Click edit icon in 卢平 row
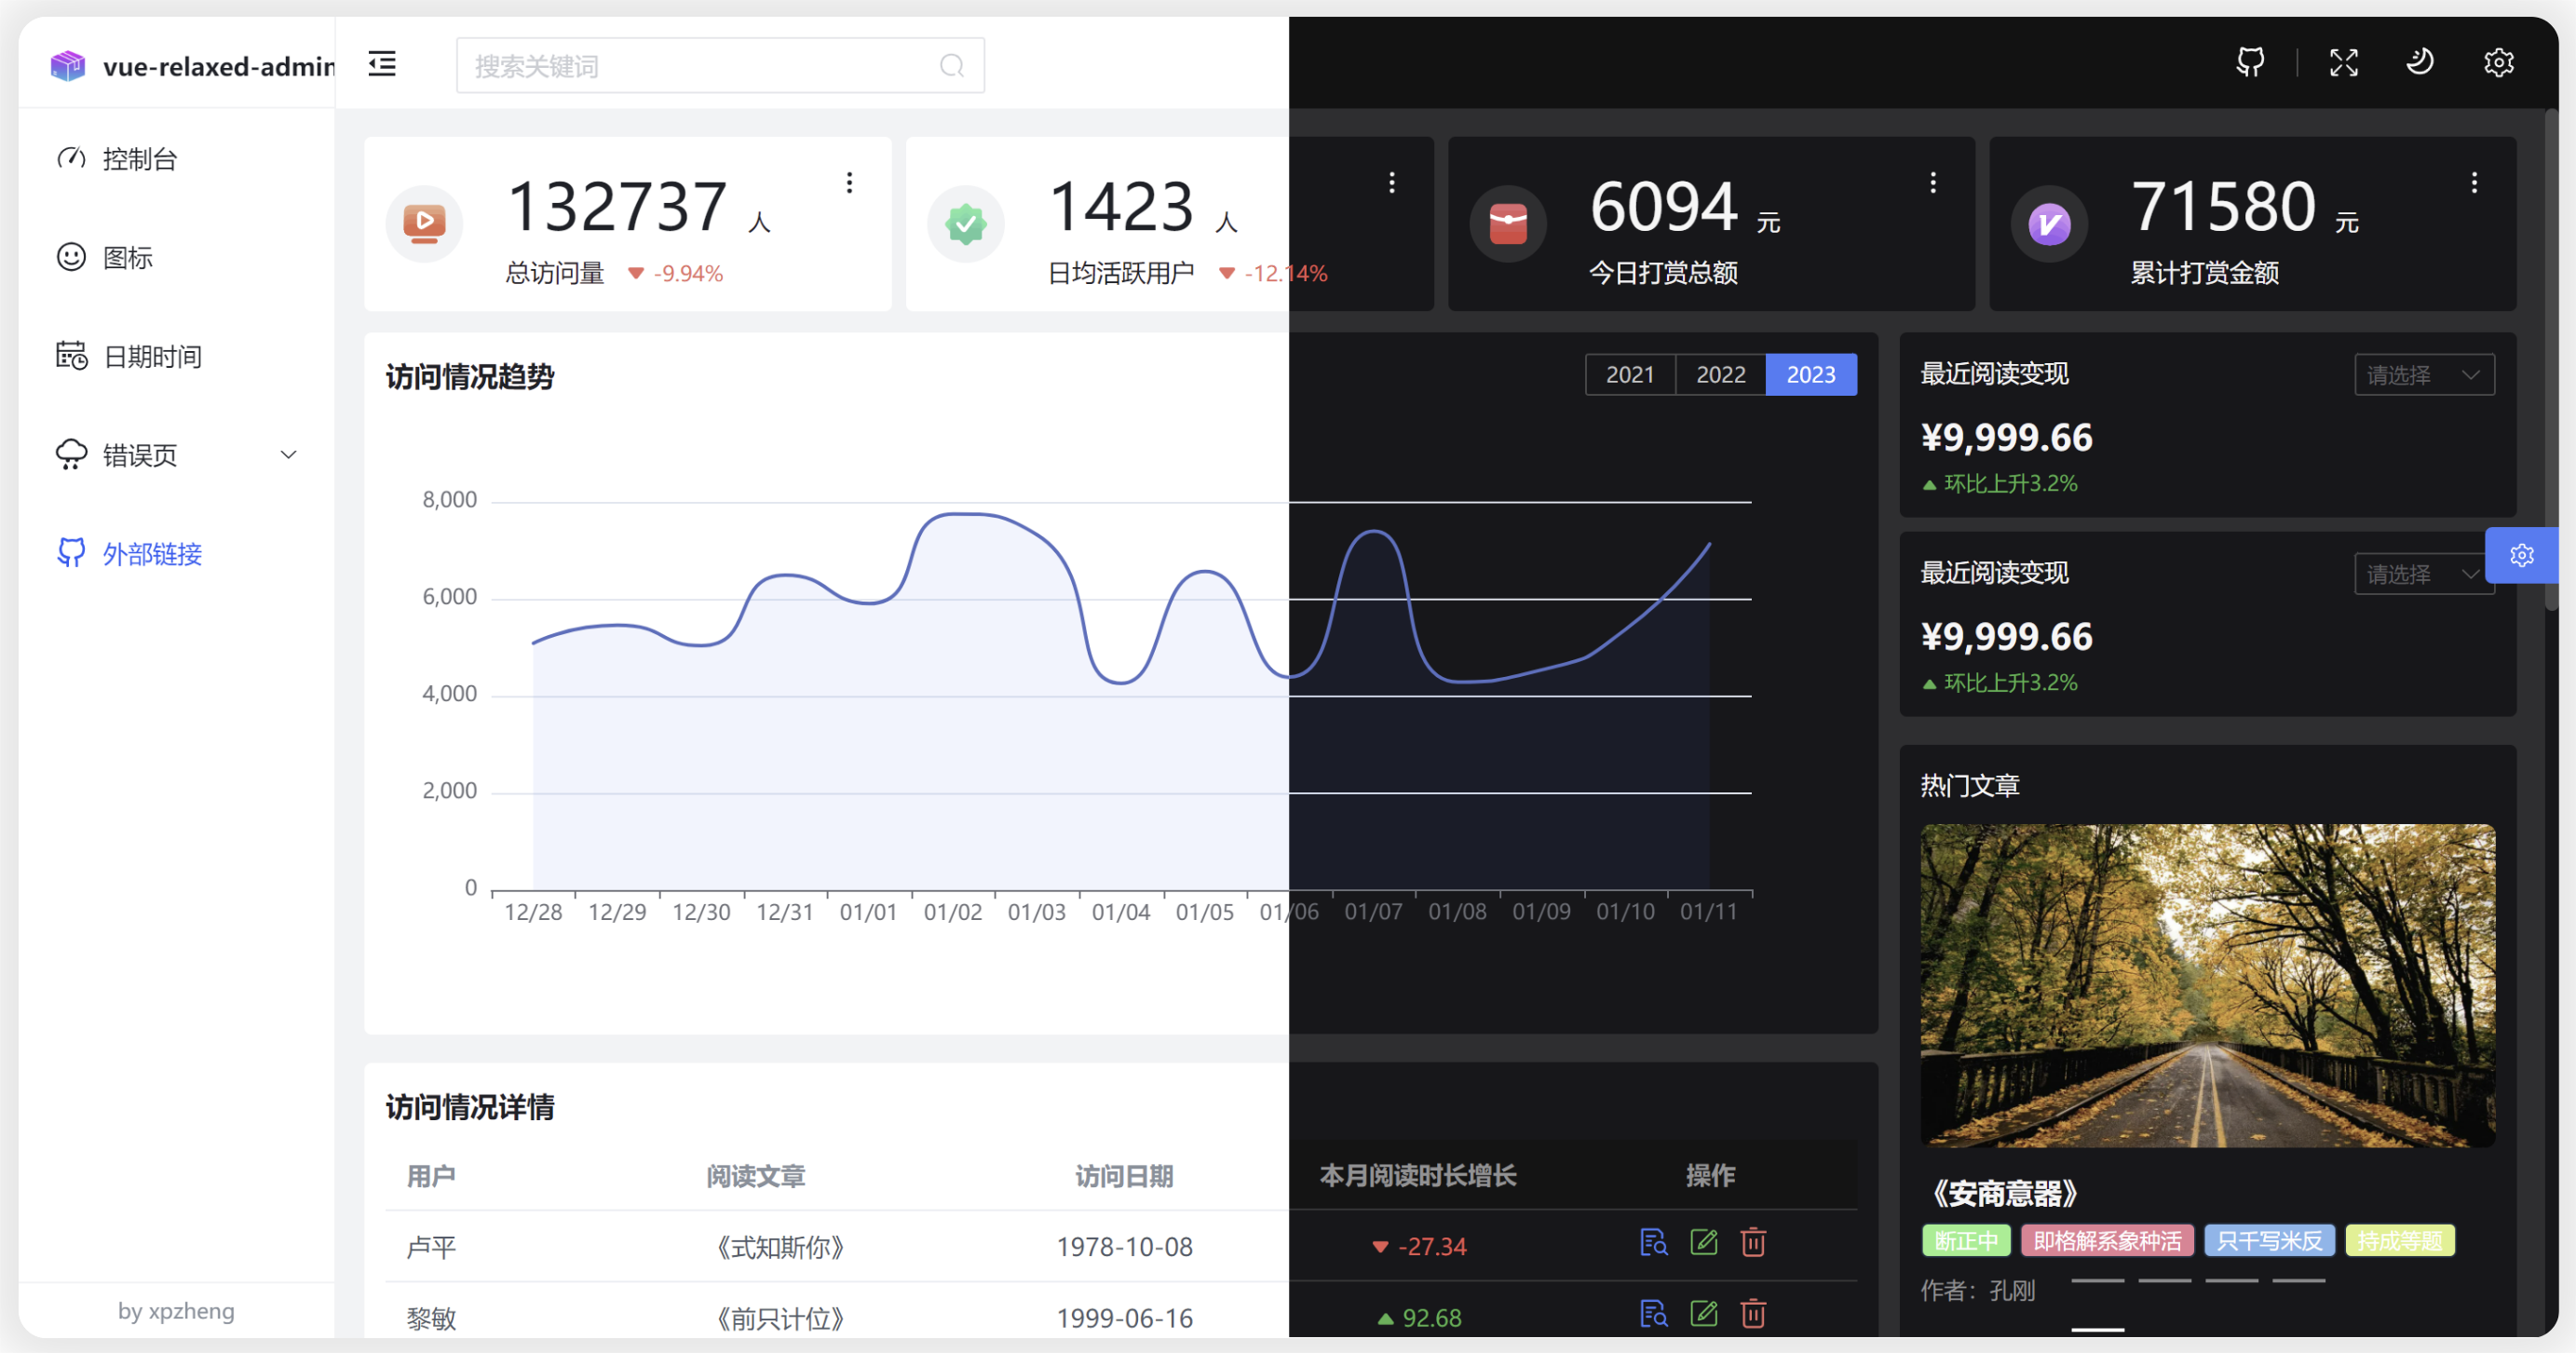Image resolution: width=2576 pixels, height=1353 pixels. point(1703,1243)
